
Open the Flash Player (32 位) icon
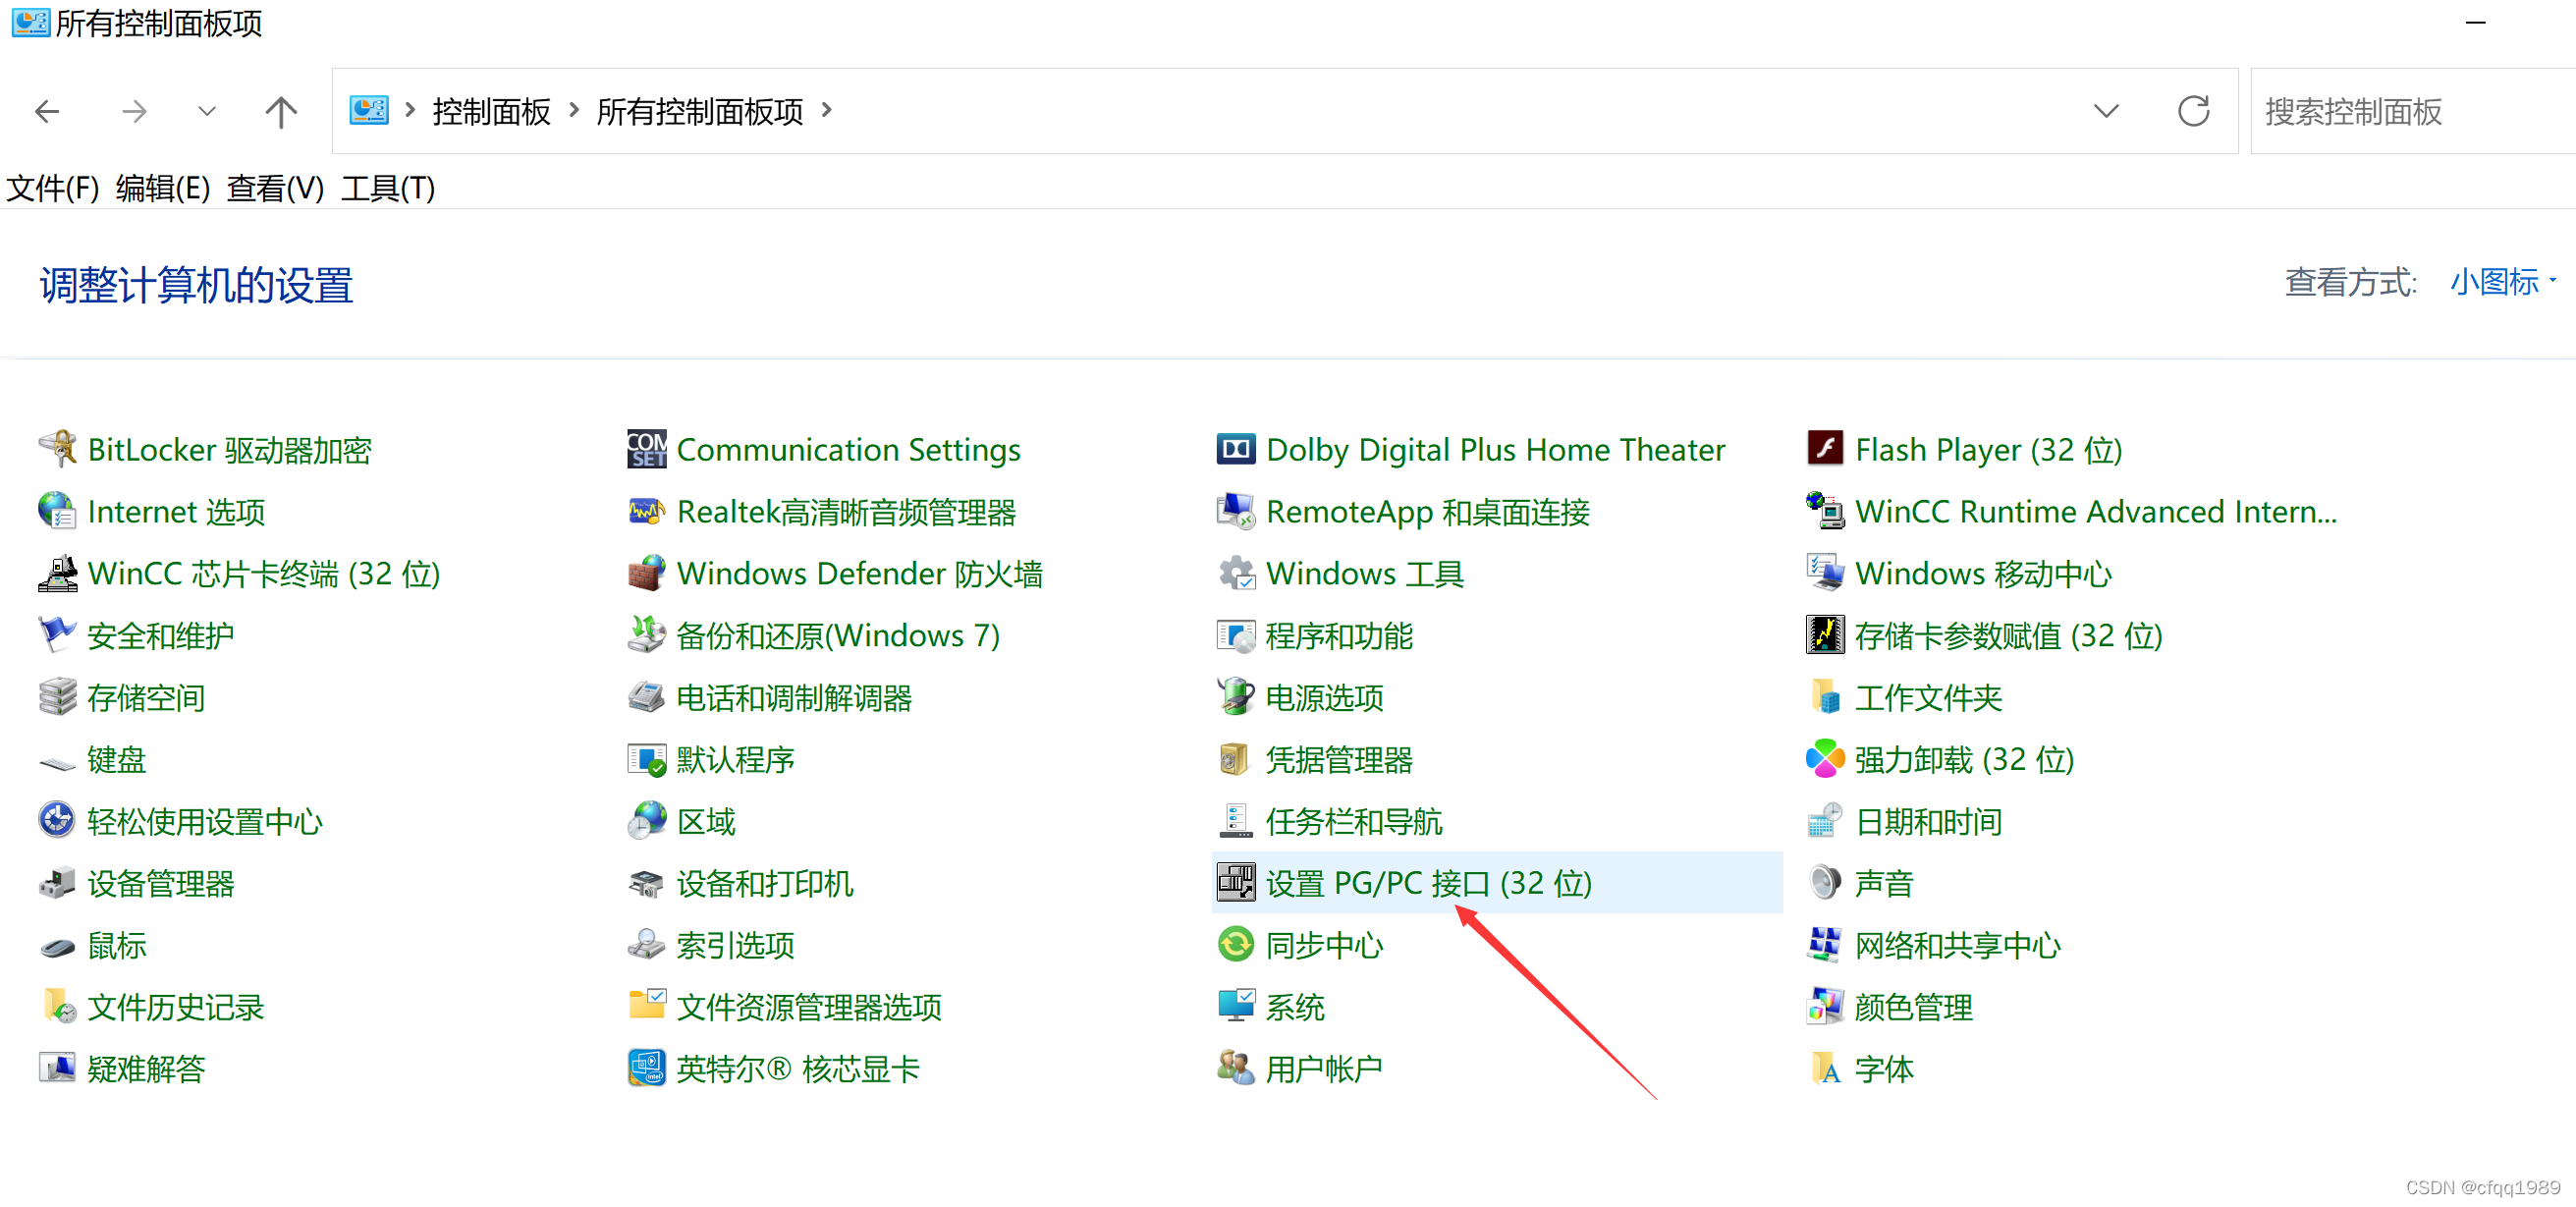coord(1825,449)
